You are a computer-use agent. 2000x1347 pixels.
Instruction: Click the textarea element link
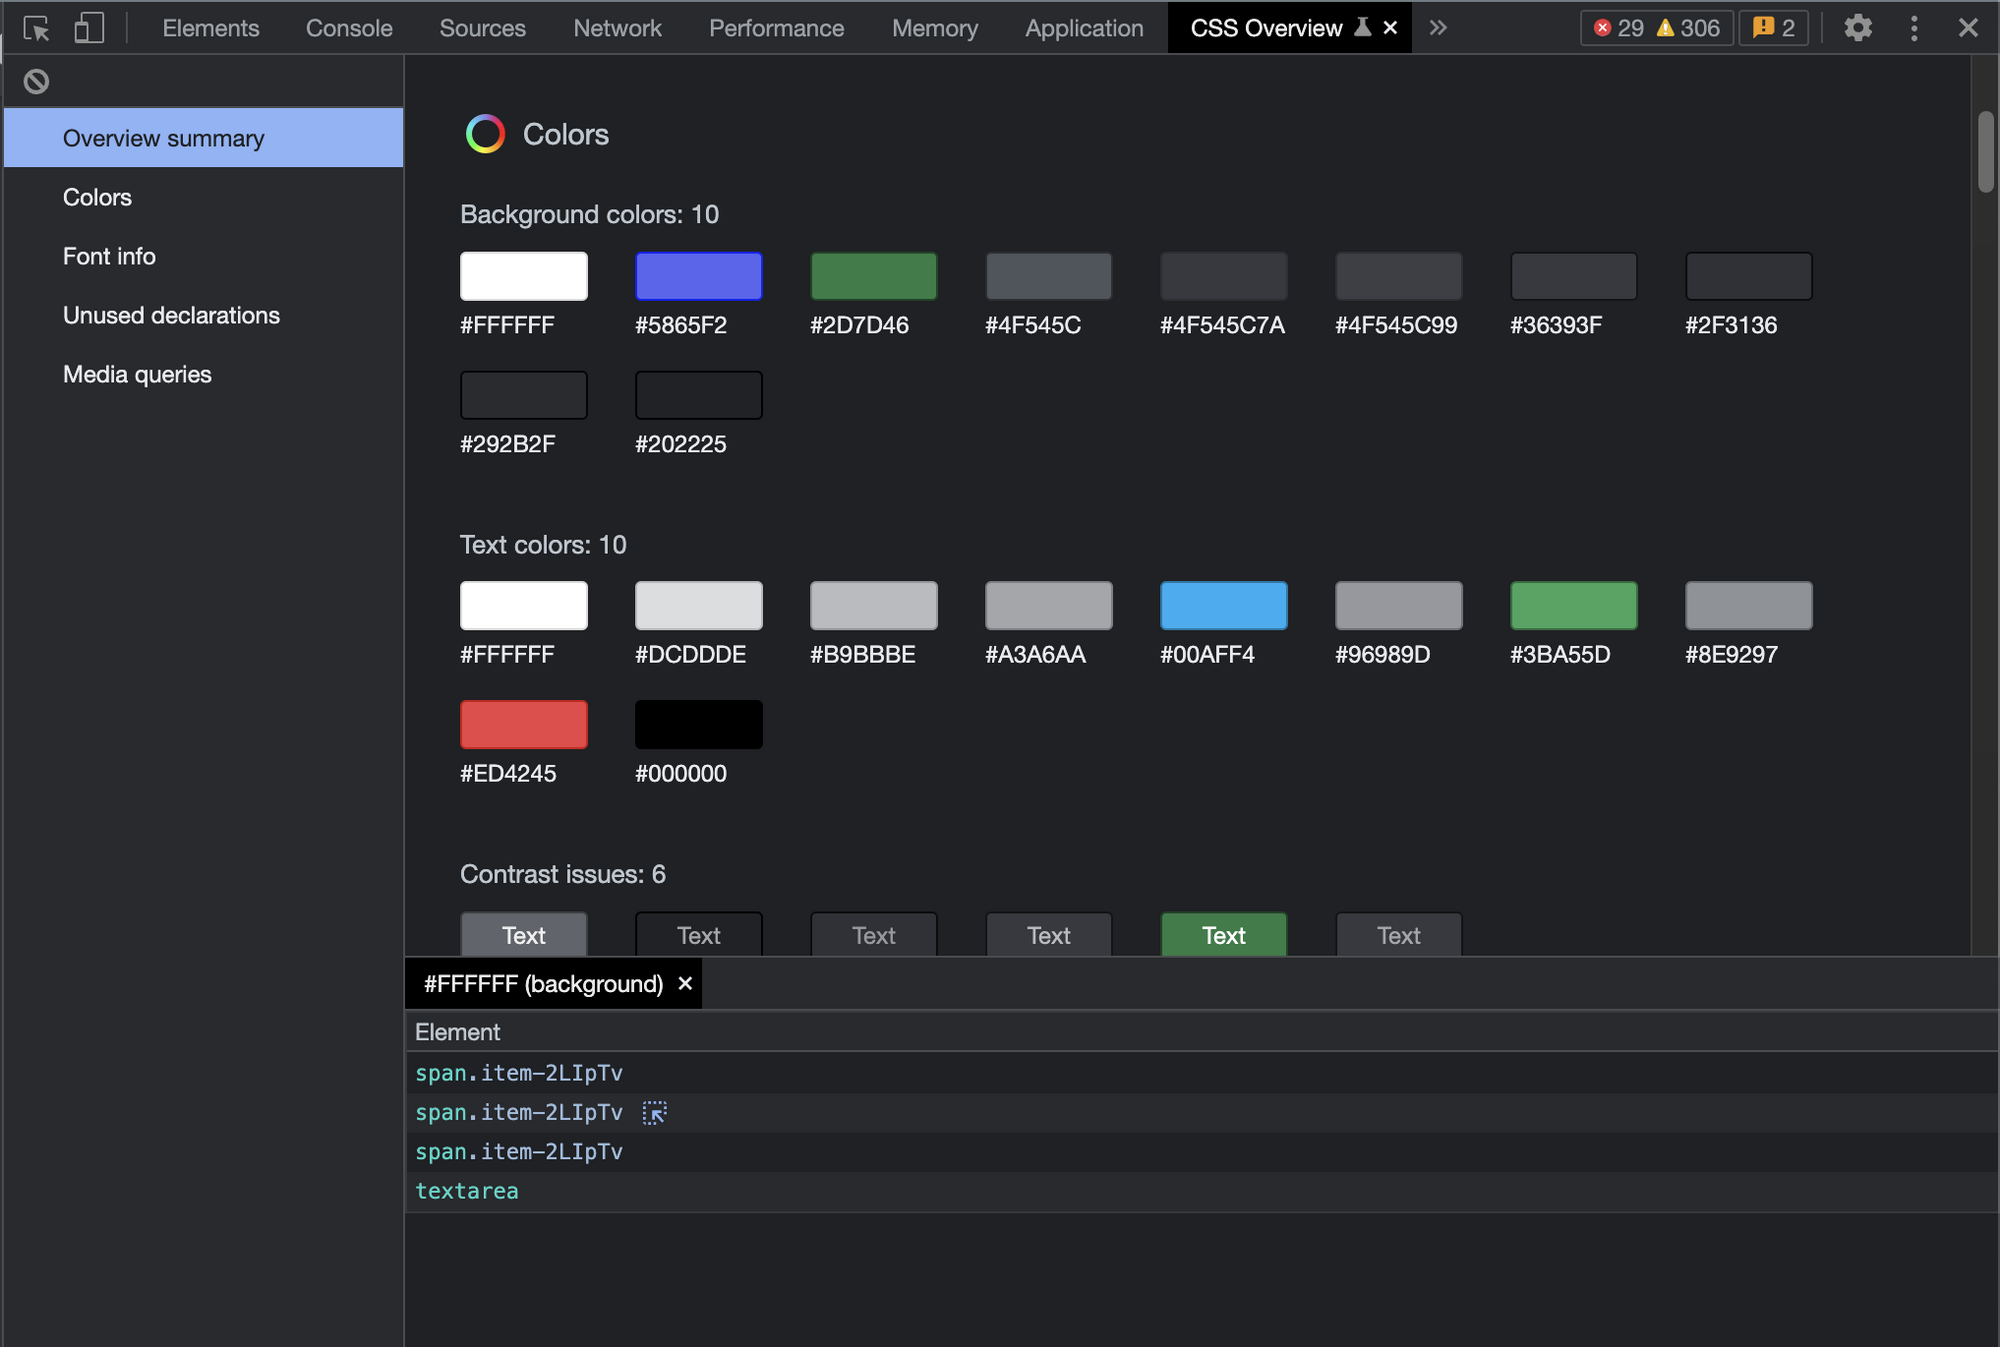466,1191
